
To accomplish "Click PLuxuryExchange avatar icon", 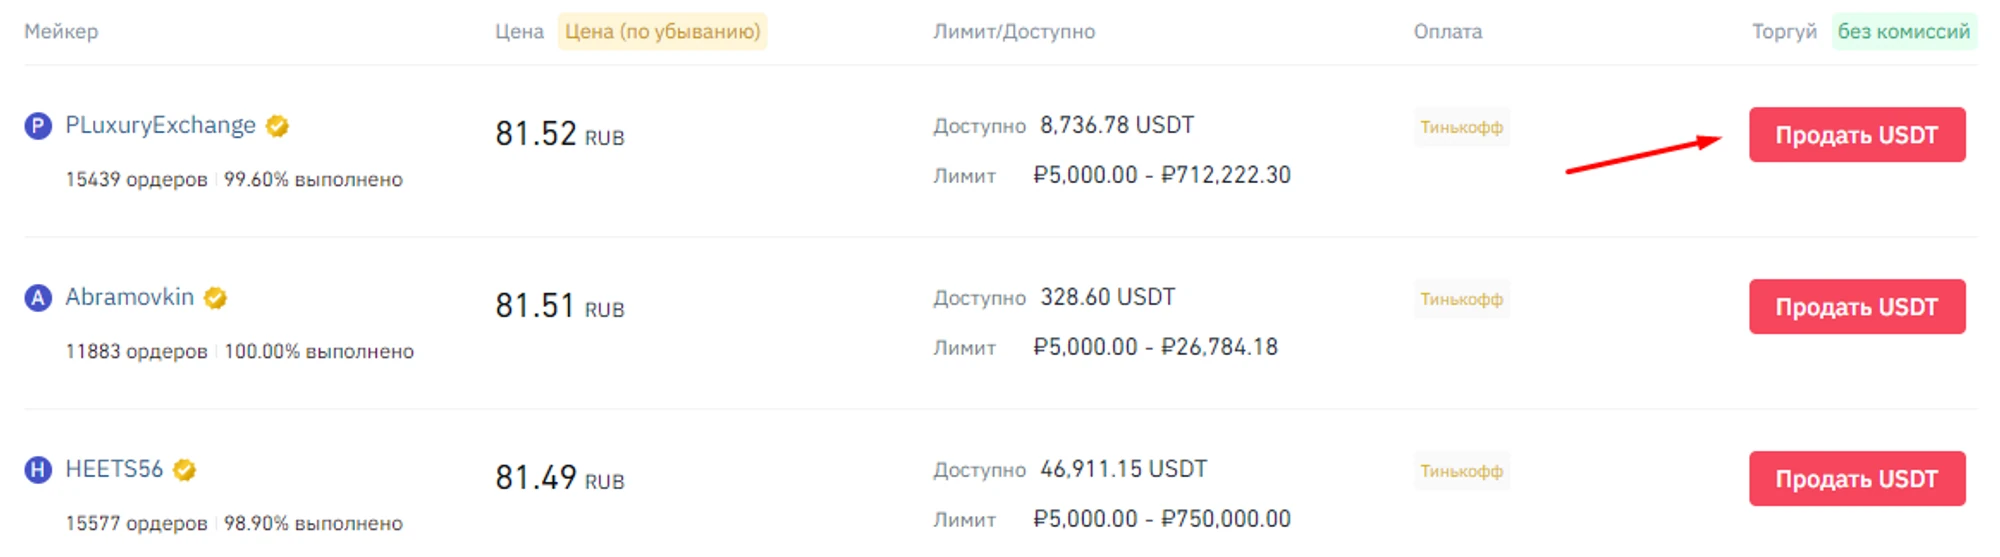I will (38, 126).
